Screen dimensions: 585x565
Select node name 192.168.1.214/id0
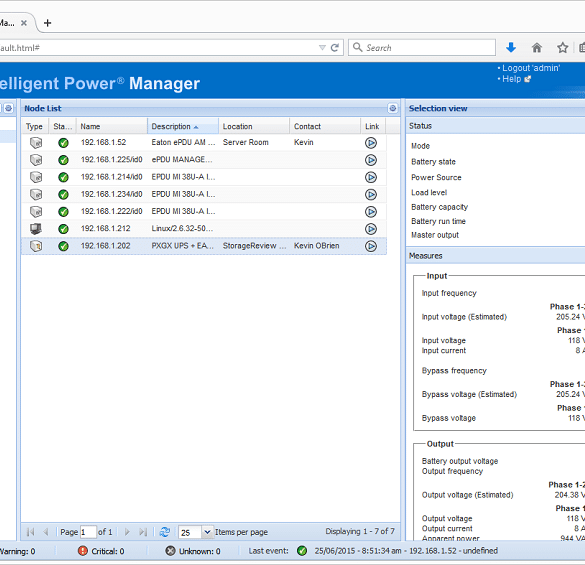tap(112, 177)
